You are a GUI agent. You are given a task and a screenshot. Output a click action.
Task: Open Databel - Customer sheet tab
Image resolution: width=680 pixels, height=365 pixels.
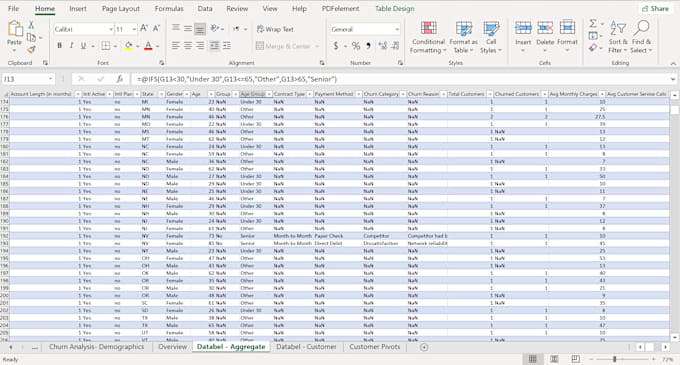click(306, 347)
